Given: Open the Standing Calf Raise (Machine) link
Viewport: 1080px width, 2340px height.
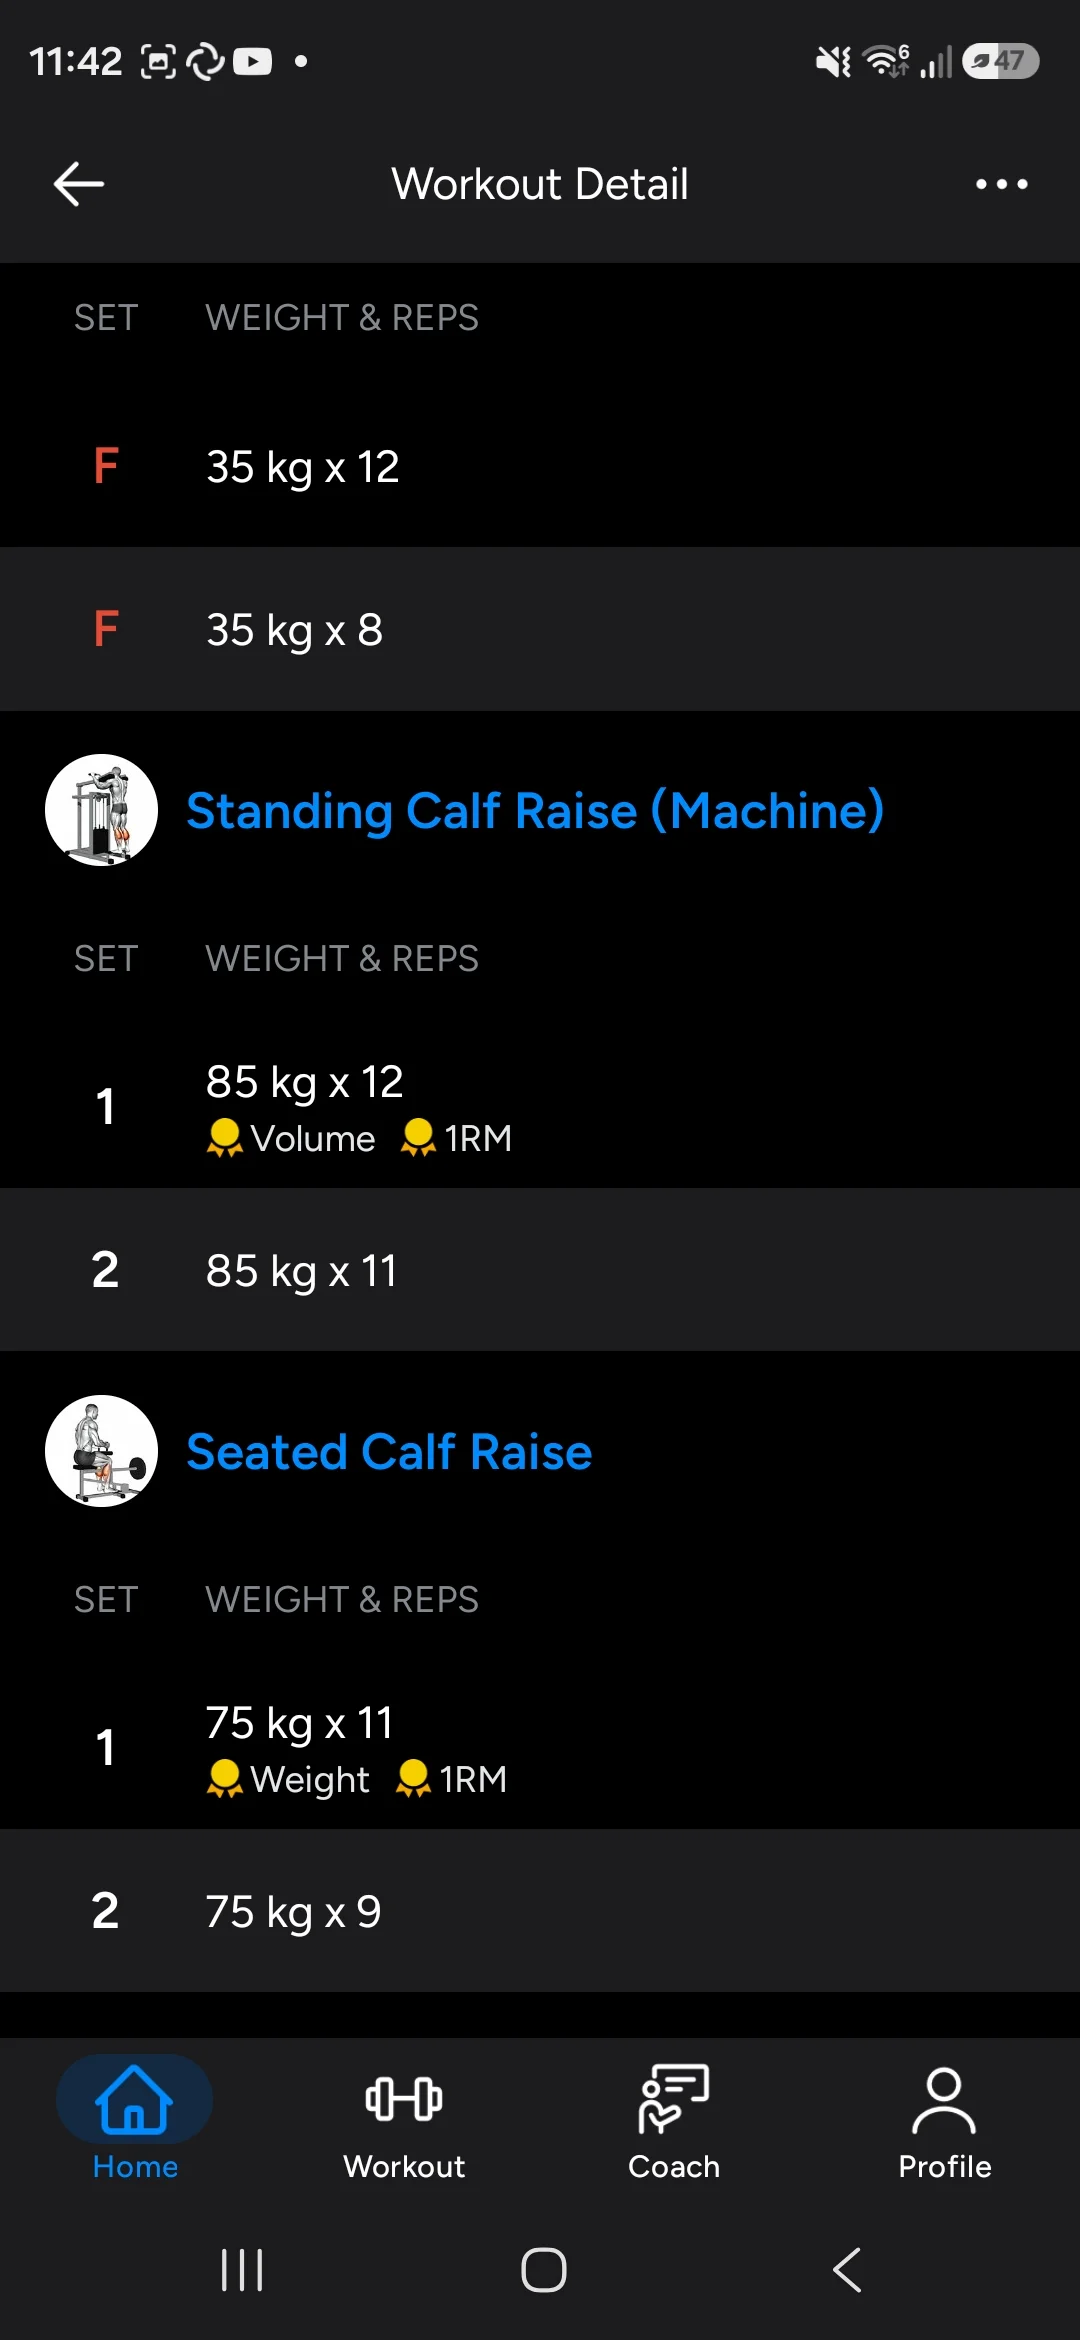Looking at the screenshot, I should [535, 810].
